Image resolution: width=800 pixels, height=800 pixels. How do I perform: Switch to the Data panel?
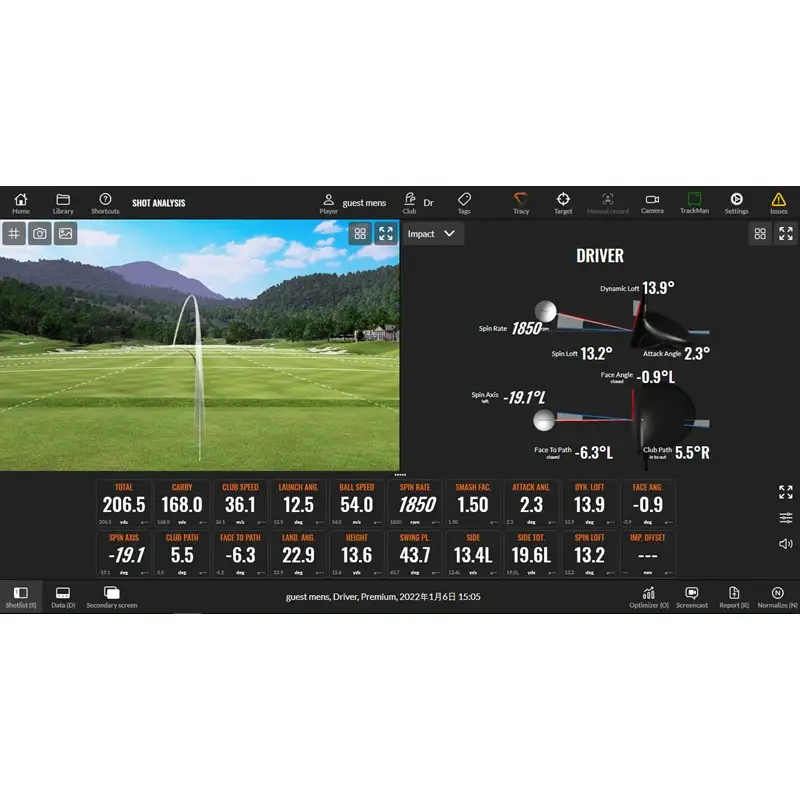(63, 597)
